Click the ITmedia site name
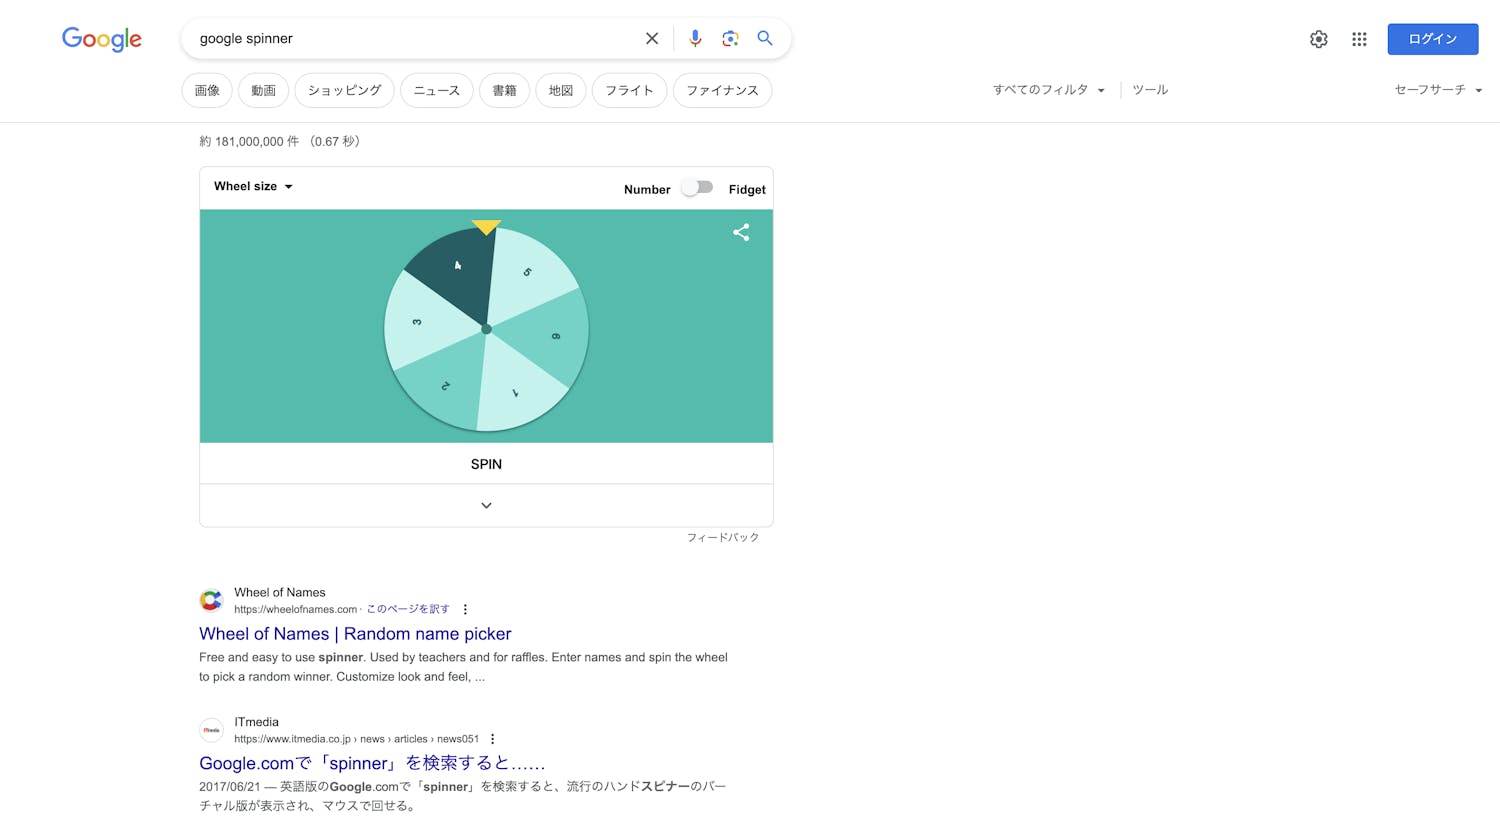This screenshot has width=1500, height=828. (256, 722)
